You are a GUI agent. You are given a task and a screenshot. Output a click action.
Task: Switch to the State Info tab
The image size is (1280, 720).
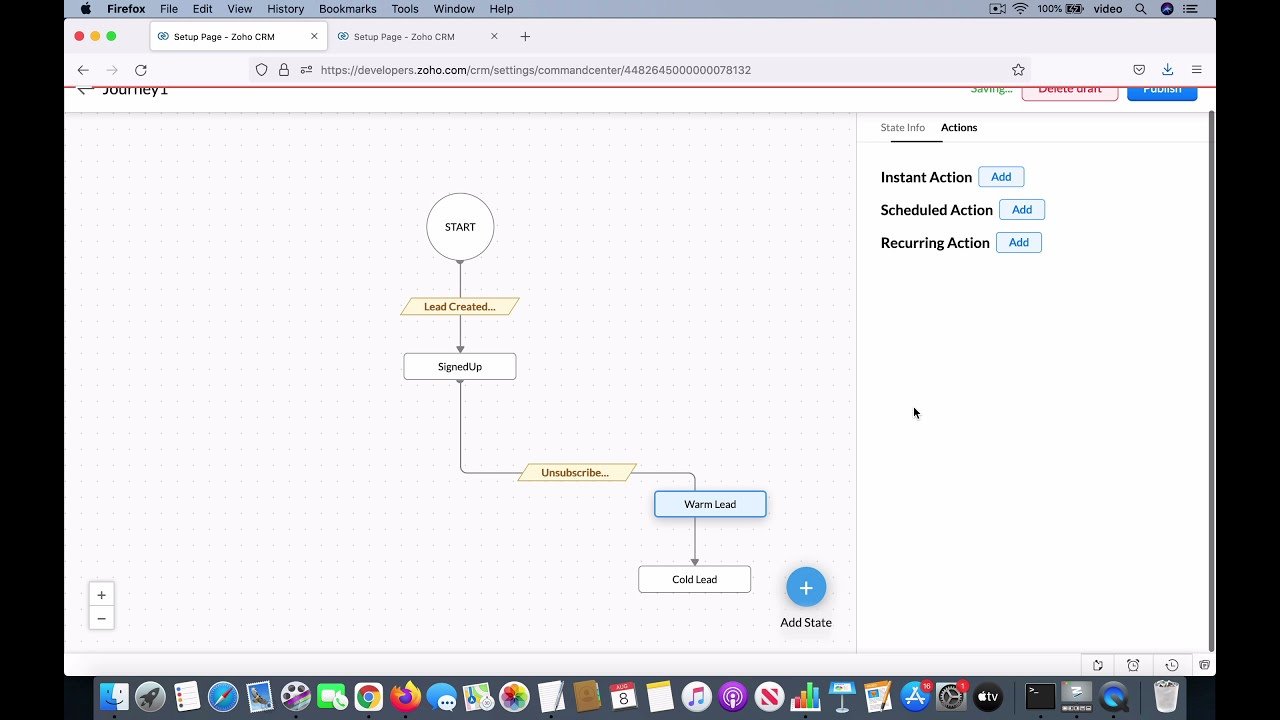coord(902,128)
